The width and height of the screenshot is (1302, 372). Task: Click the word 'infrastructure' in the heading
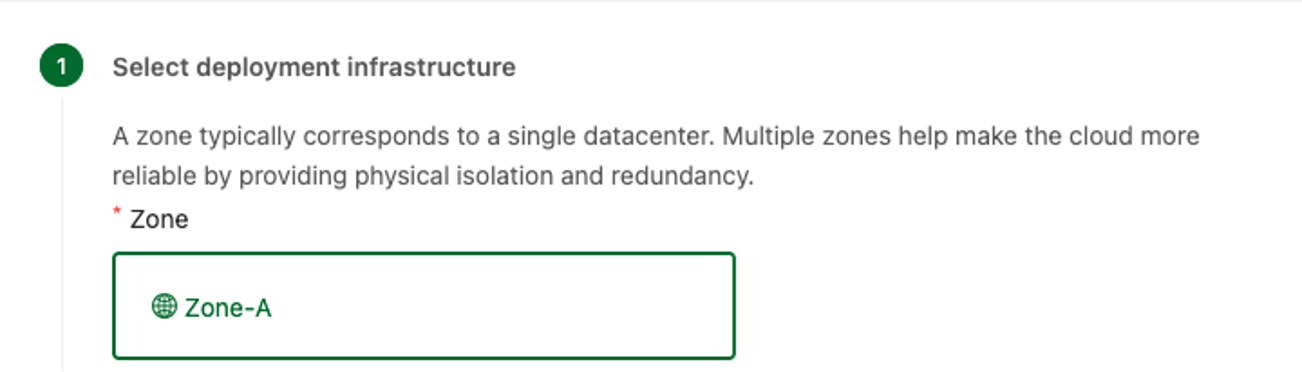point(432,67)
